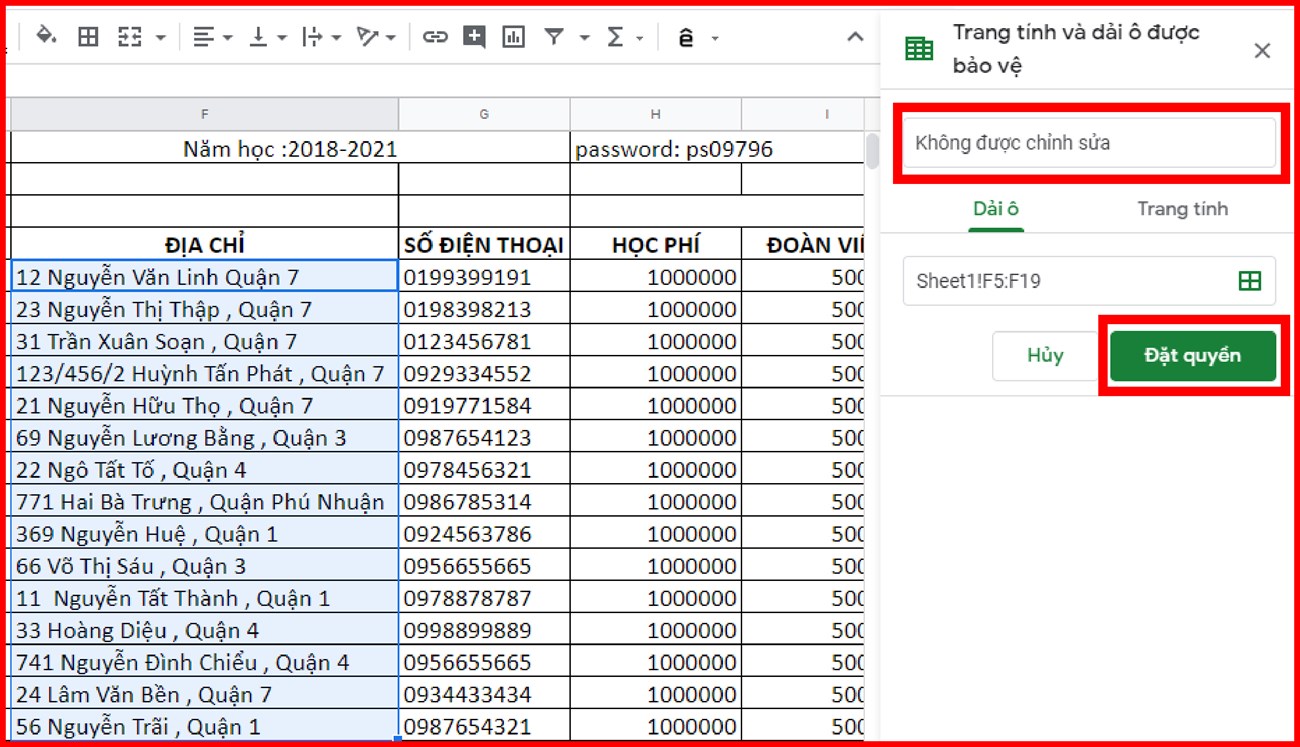Image resolution: width=1300 pixels, height=747 pixels.
Task: Click the sheet's vertical scrollbar thumb
Action: tap(872, 150)
